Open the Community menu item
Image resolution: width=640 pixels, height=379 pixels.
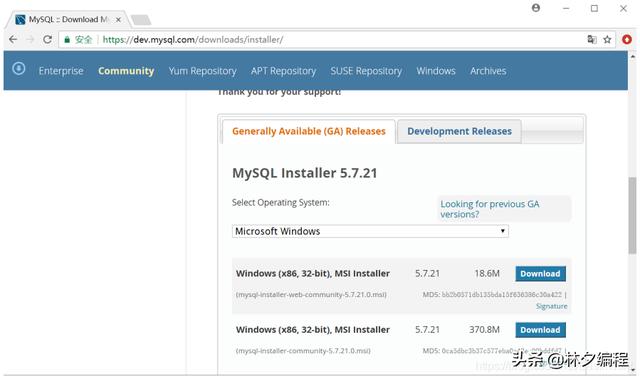126,71
